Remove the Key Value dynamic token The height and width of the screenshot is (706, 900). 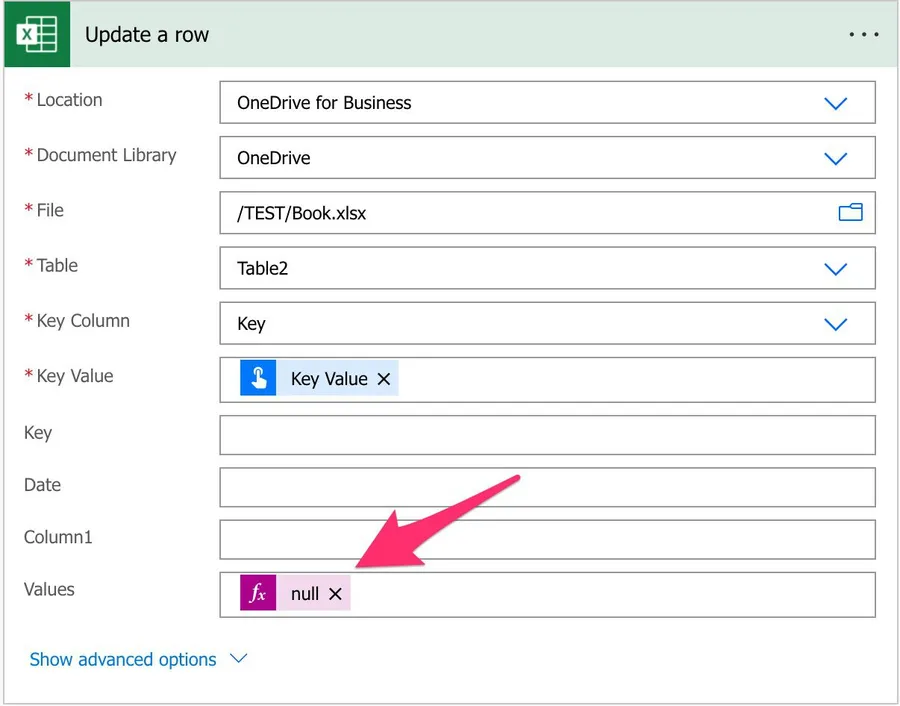tap(384, 380)
